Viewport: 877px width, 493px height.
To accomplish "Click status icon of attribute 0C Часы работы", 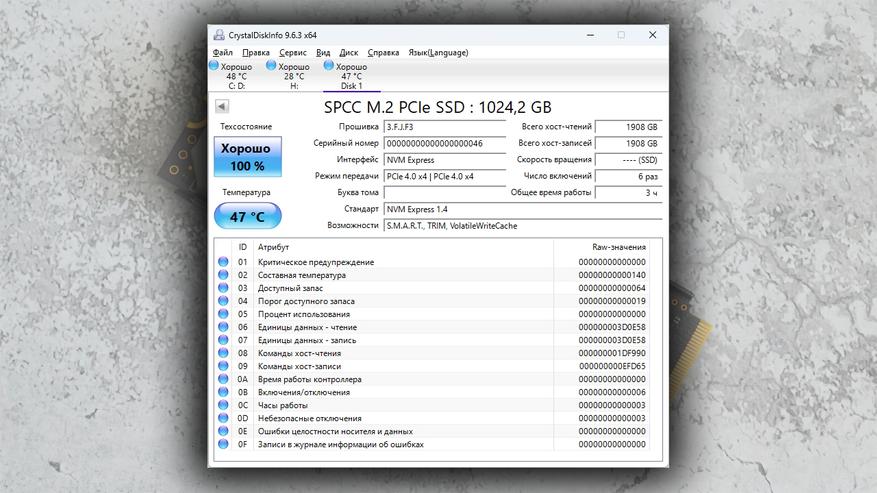I will [x=223, y=405].
